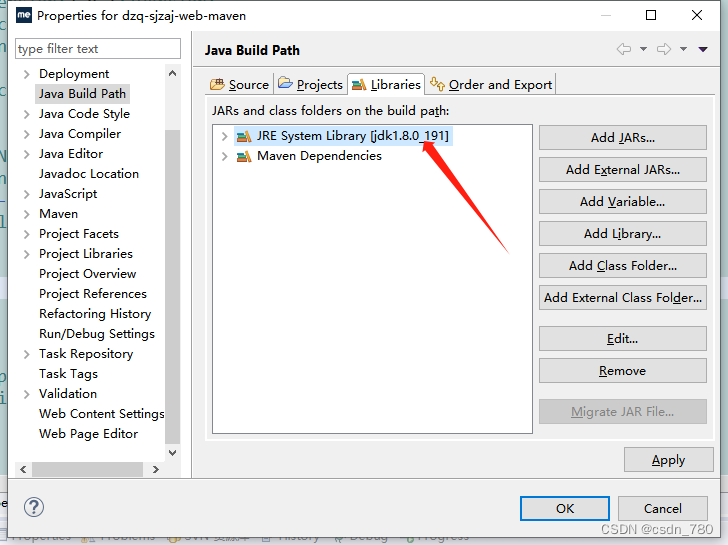Image resolution: width=728 pixels, height=545 pixels.
Task: Switch to the Projects tab
Action: pyautogui.click(x=310, y=84)
